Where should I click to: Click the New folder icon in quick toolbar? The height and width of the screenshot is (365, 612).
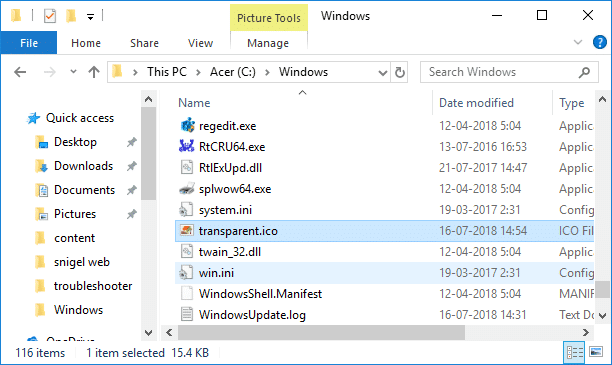[x=71, y=16]
